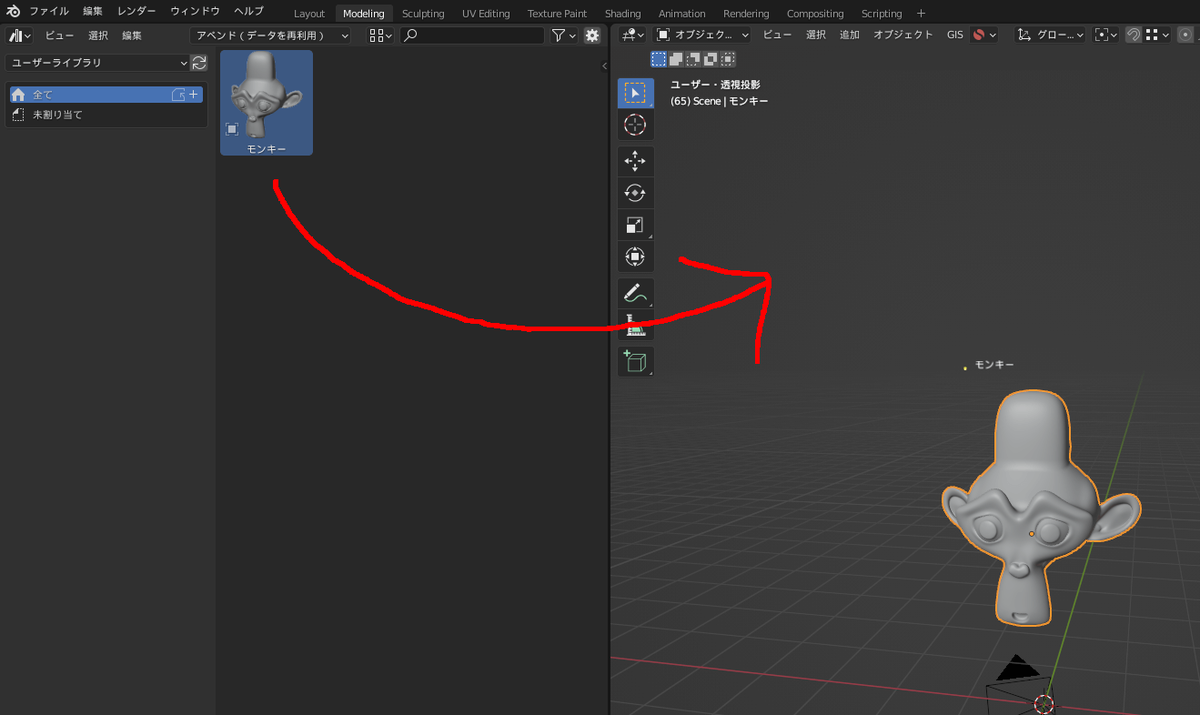Open the ユーザーライブラリ library dropdown

[x=98, y=63]
